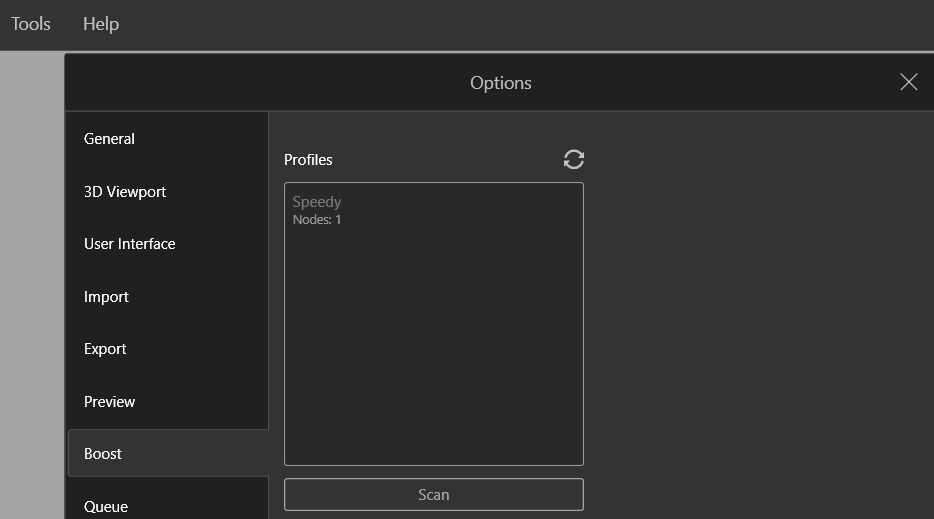934x519 pixels.
Task: Click the empty menu bar area right of Help
Action: pyautogui.click(x=500, y=24)
